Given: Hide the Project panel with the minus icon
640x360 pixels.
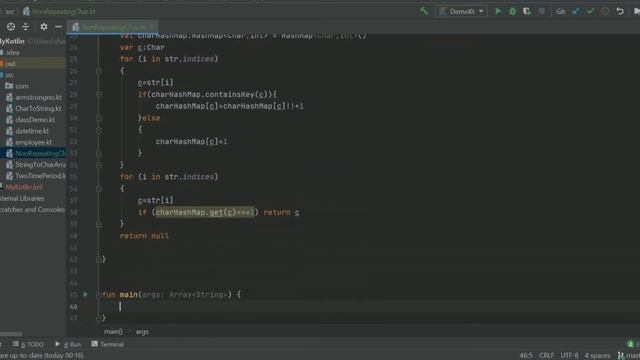Looking at the screenshot, I should [58, 27].
